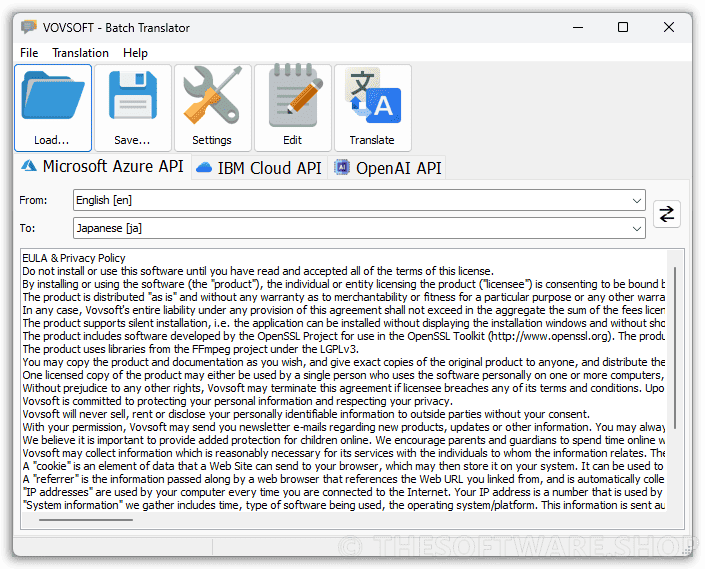The height and width of the screenshot is (569, 705).
Task: Close the Batch Translator window
Action: pos(669,27)
